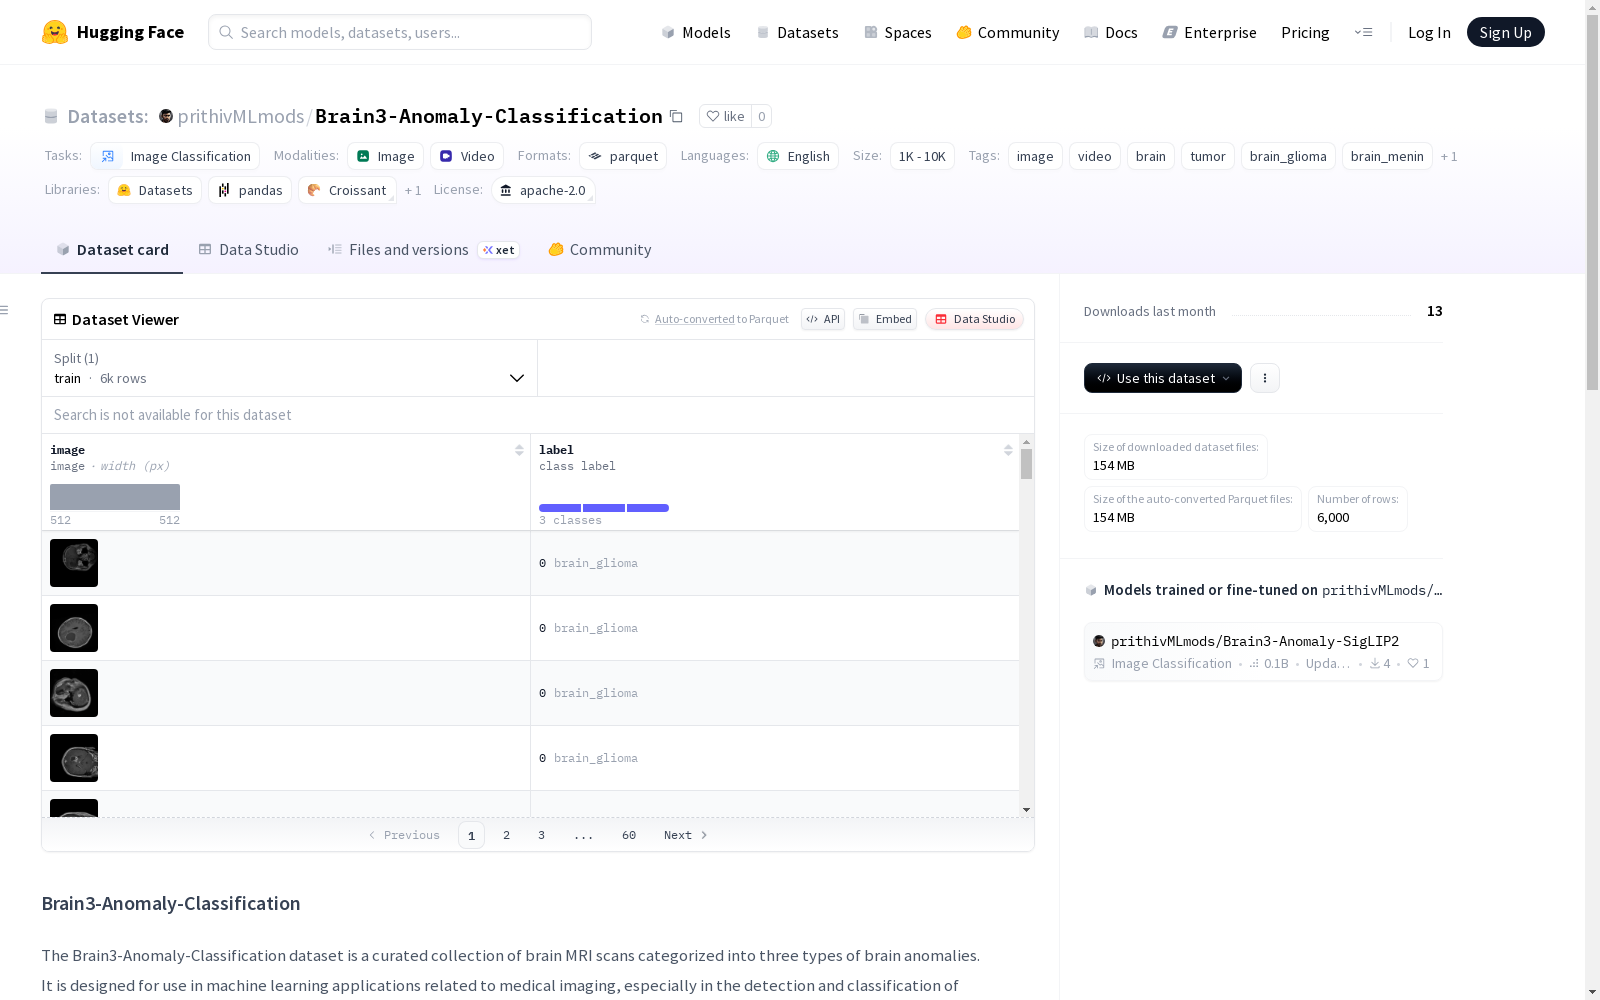Click the dataset viewer vertical scrollbar thumb

coord(1026,464)
